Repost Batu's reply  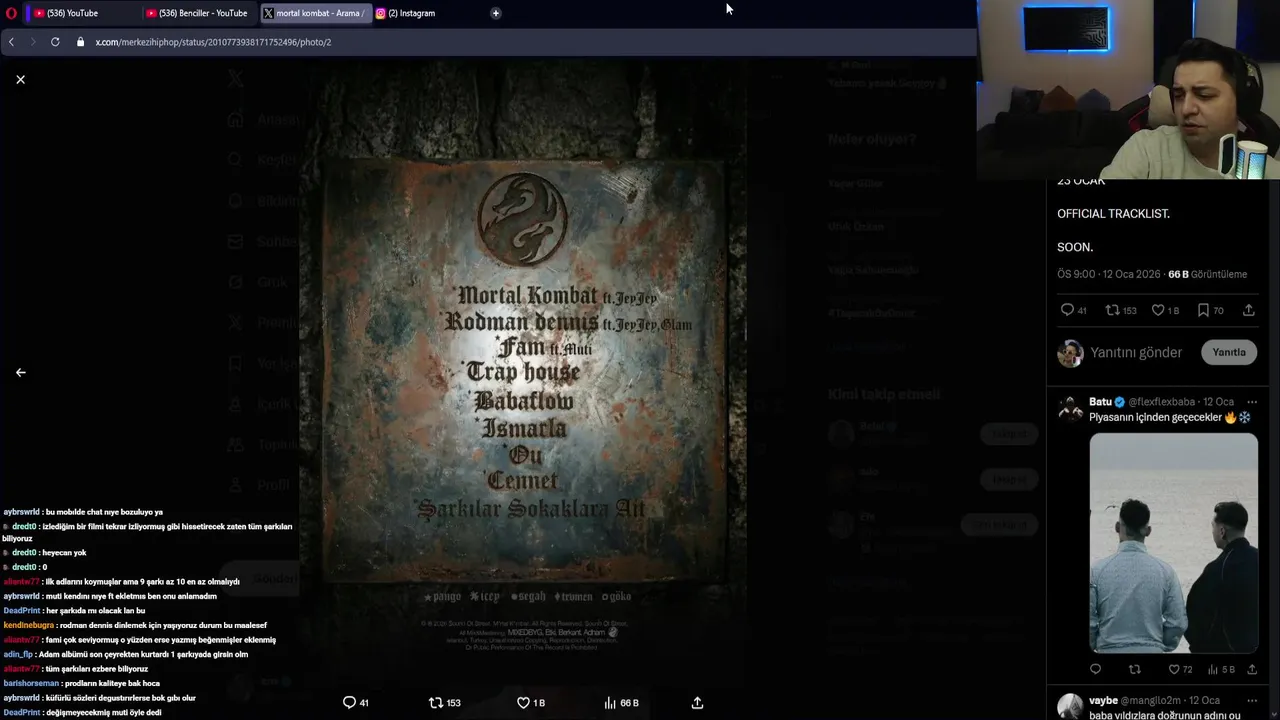(1134, 669)
